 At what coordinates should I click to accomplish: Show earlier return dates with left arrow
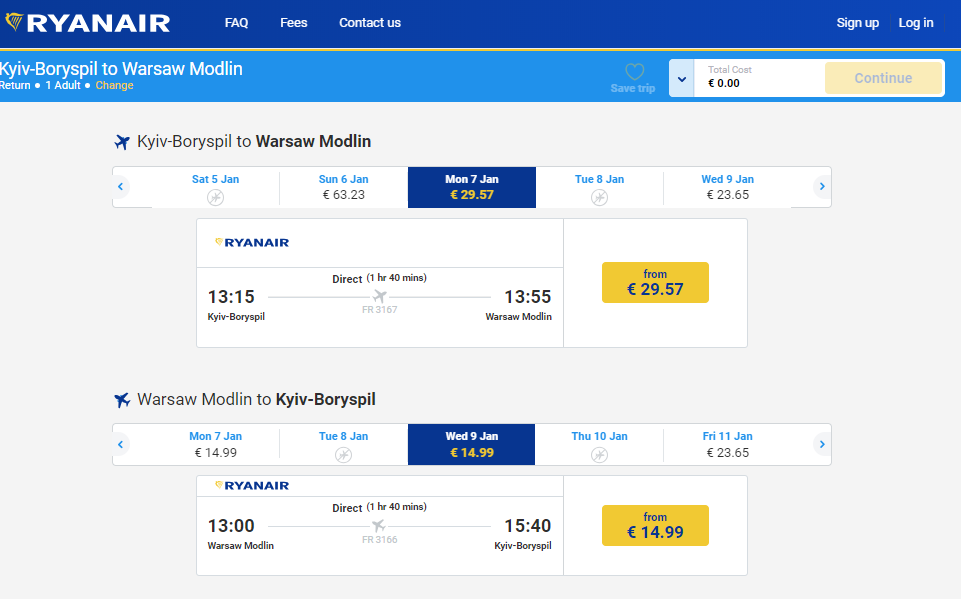pyautogui.click(x=121, y=444)
